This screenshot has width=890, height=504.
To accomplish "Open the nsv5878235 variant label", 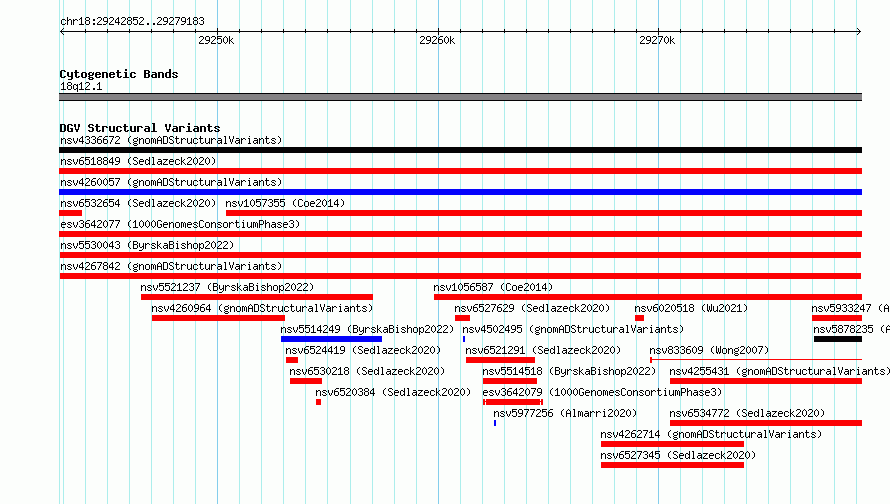I will click(x=851, y=329).
